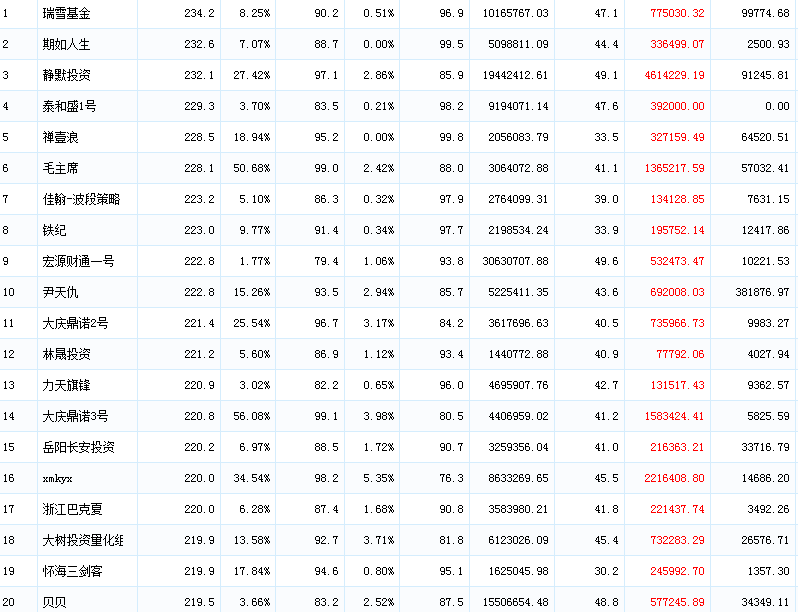Select the amount 10165767.03
The image size is (798, 612).
pos(516,13)
